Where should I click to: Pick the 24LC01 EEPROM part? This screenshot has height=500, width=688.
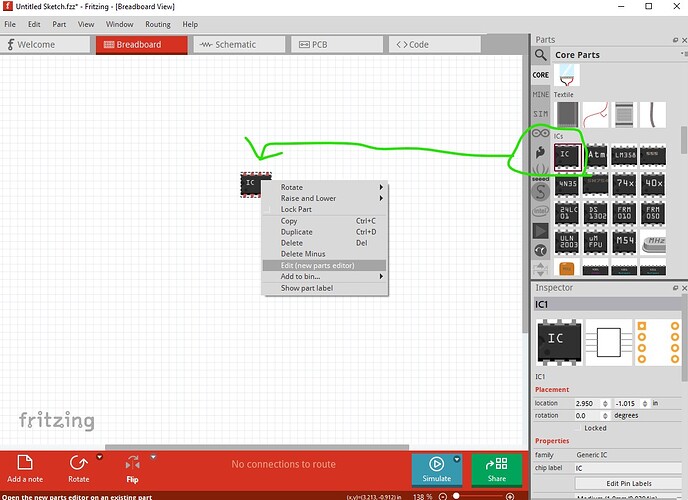(x=567, y=213)
